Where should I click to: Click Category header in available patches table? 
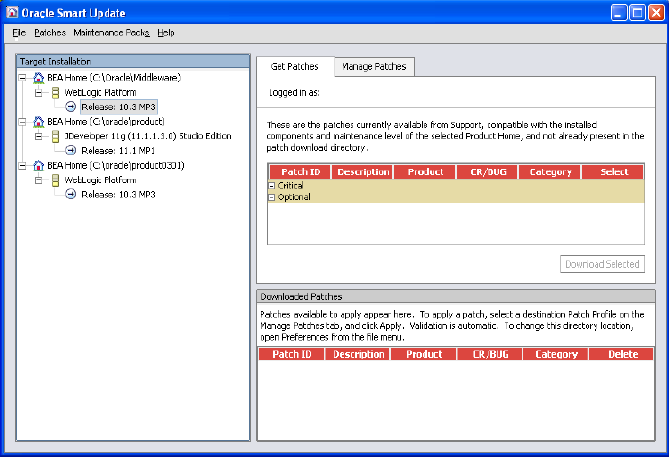pyautogui.click(x=550, y=172)
